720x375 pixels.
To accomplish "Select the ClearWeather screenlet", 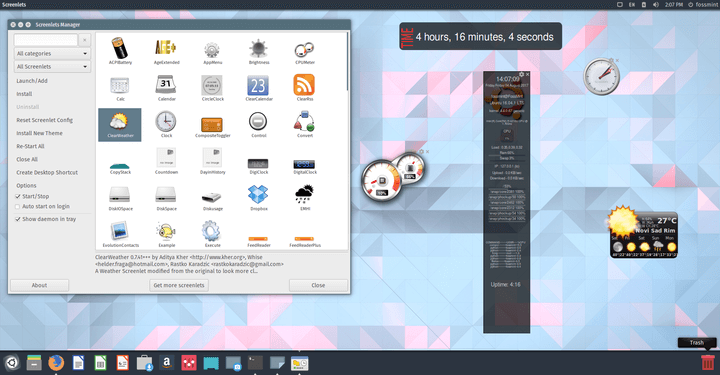I will pos(120,125).
